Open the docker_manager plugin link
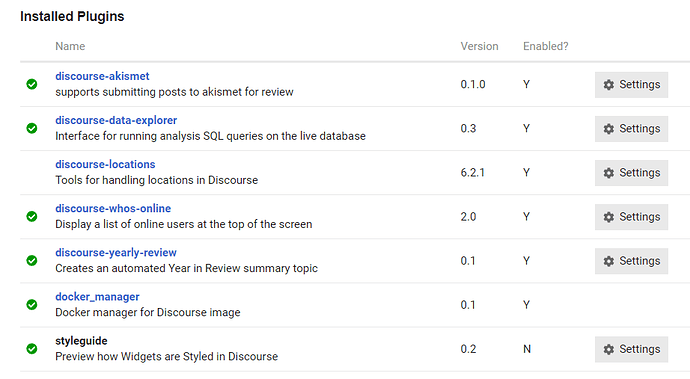The image size is (690, 379). 97,297
